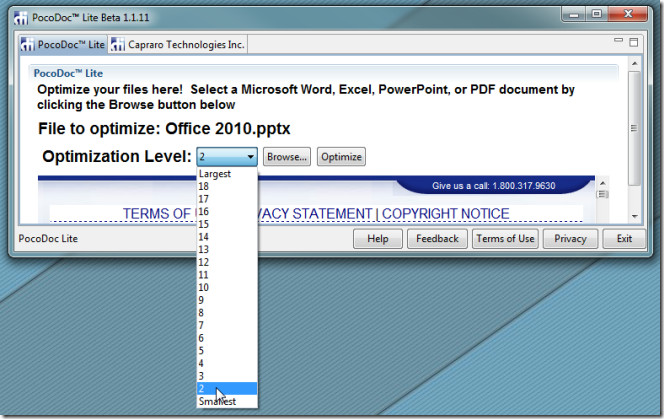This screenshot has height=419, width=664.
Task: Select Largest in optimization list
Action: [227, 174]
